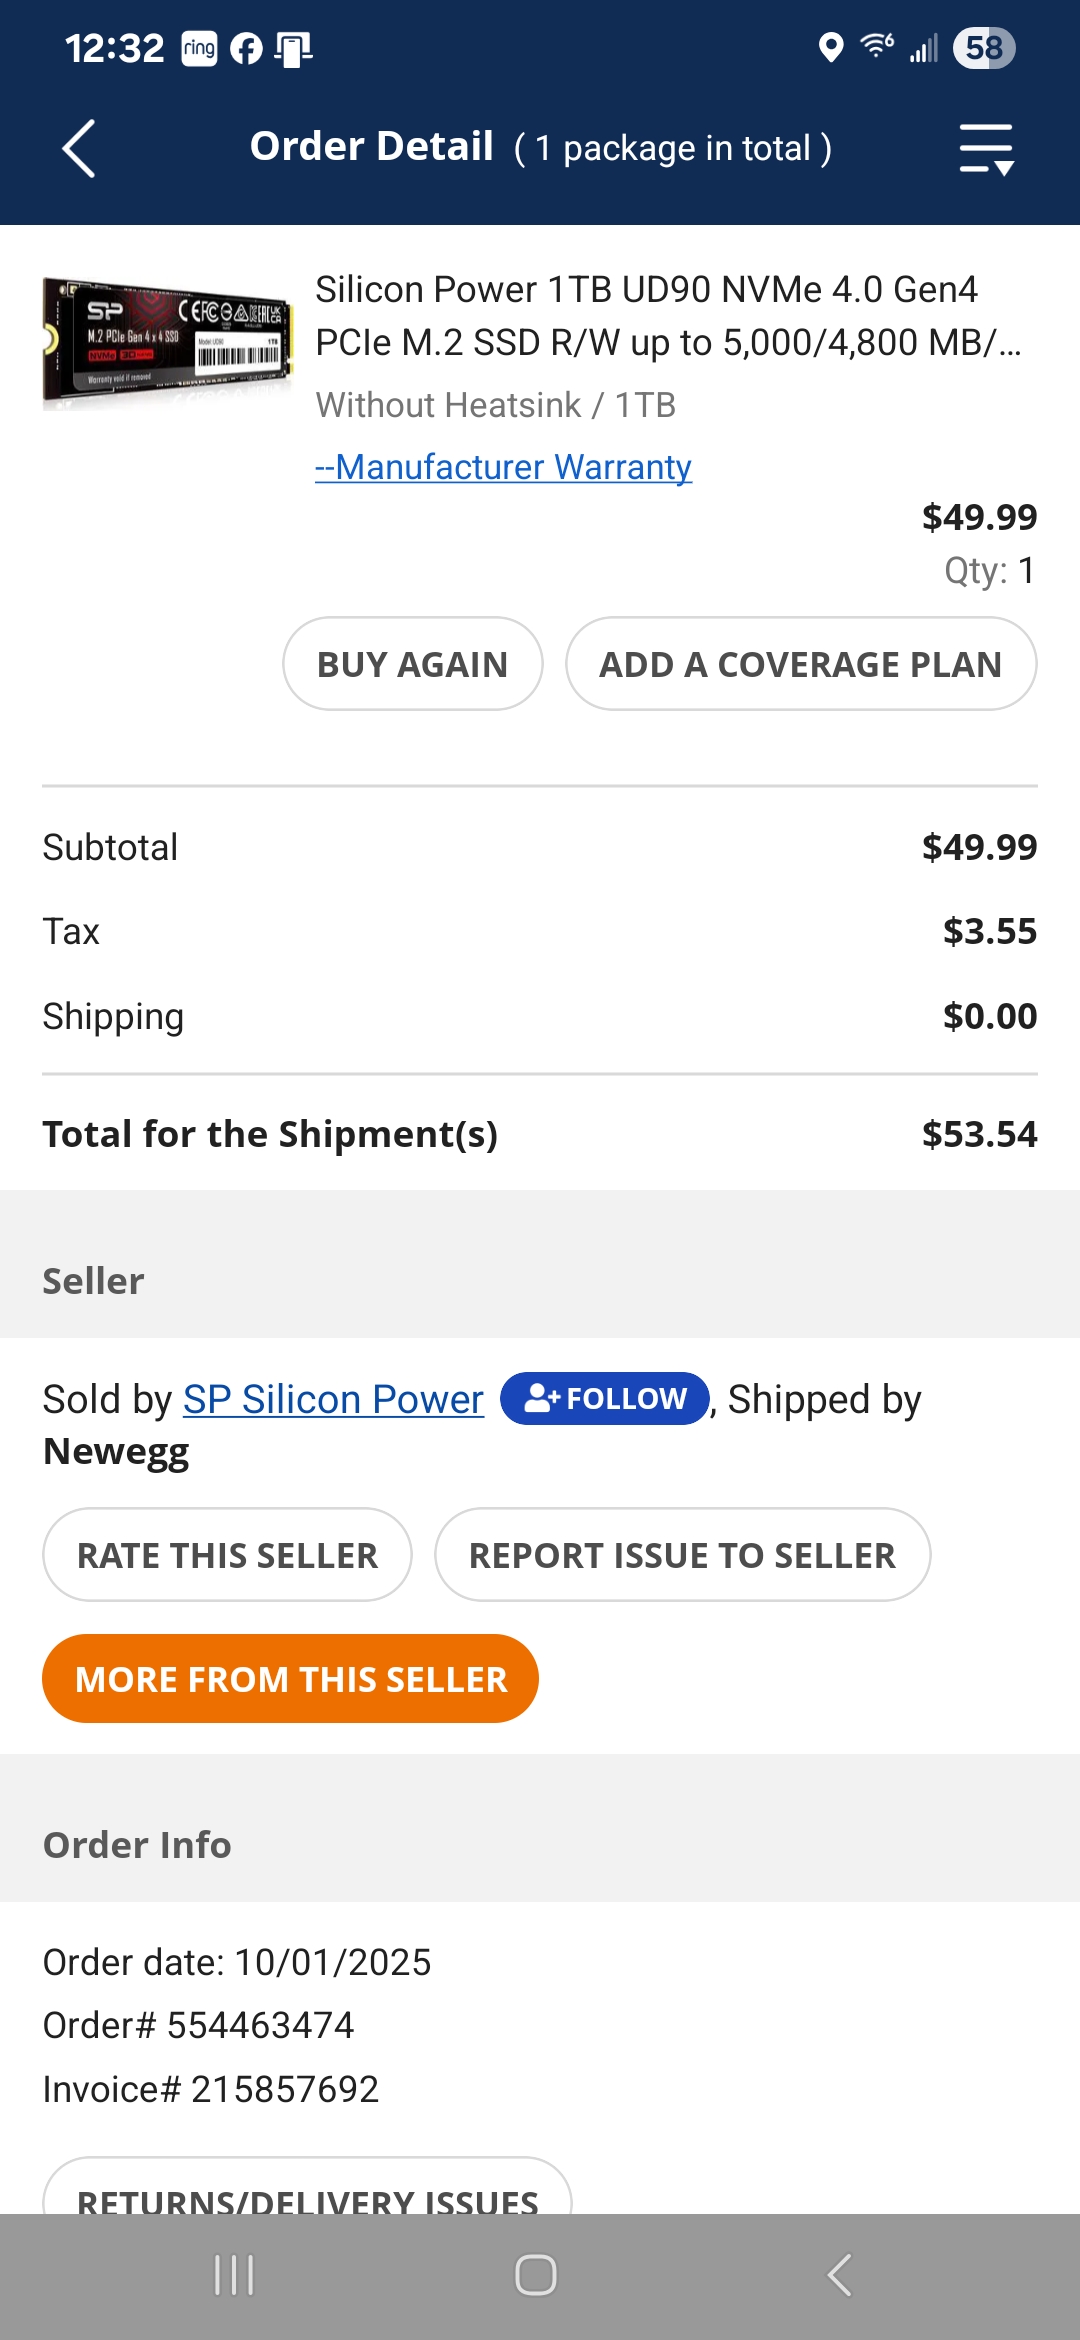The height and width of the screenshot is (2340, 1080).
Task: Tap the Facebook notification icon
Action: 246,48
